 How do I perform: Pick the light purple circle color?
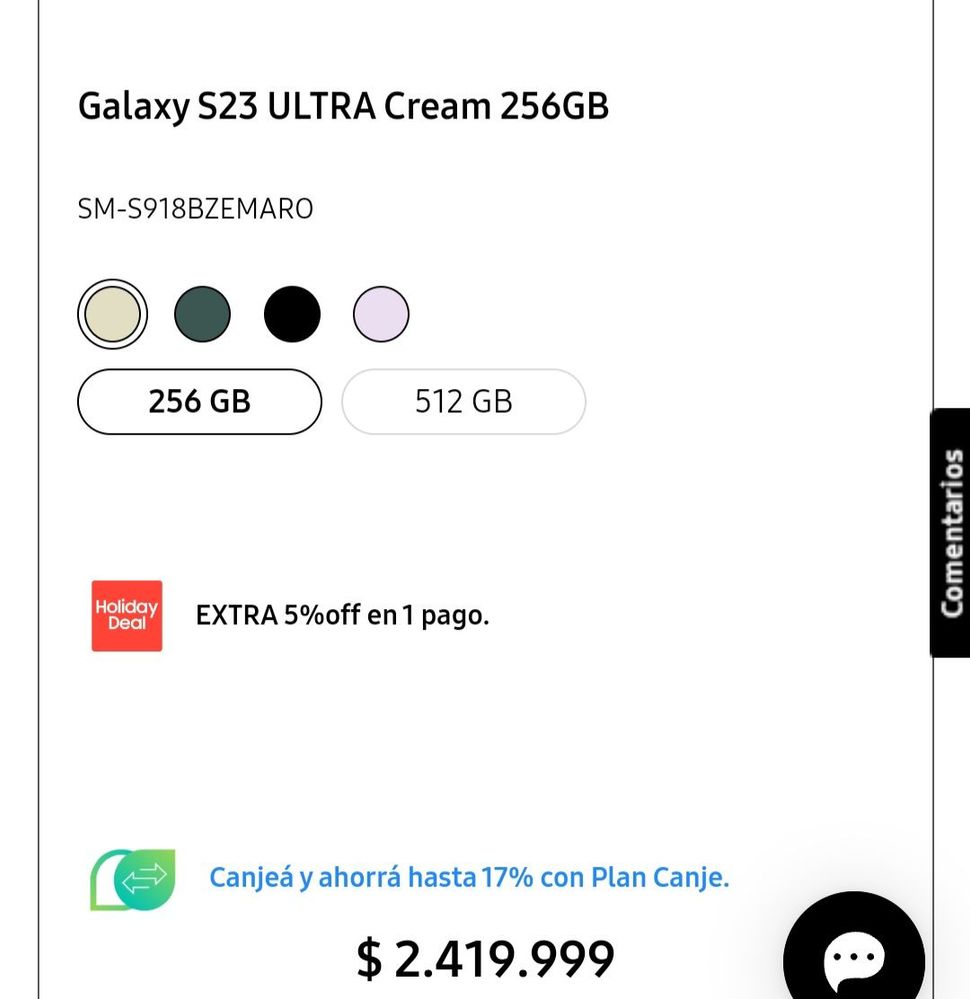pyautogui.click(x=381, y=314)
